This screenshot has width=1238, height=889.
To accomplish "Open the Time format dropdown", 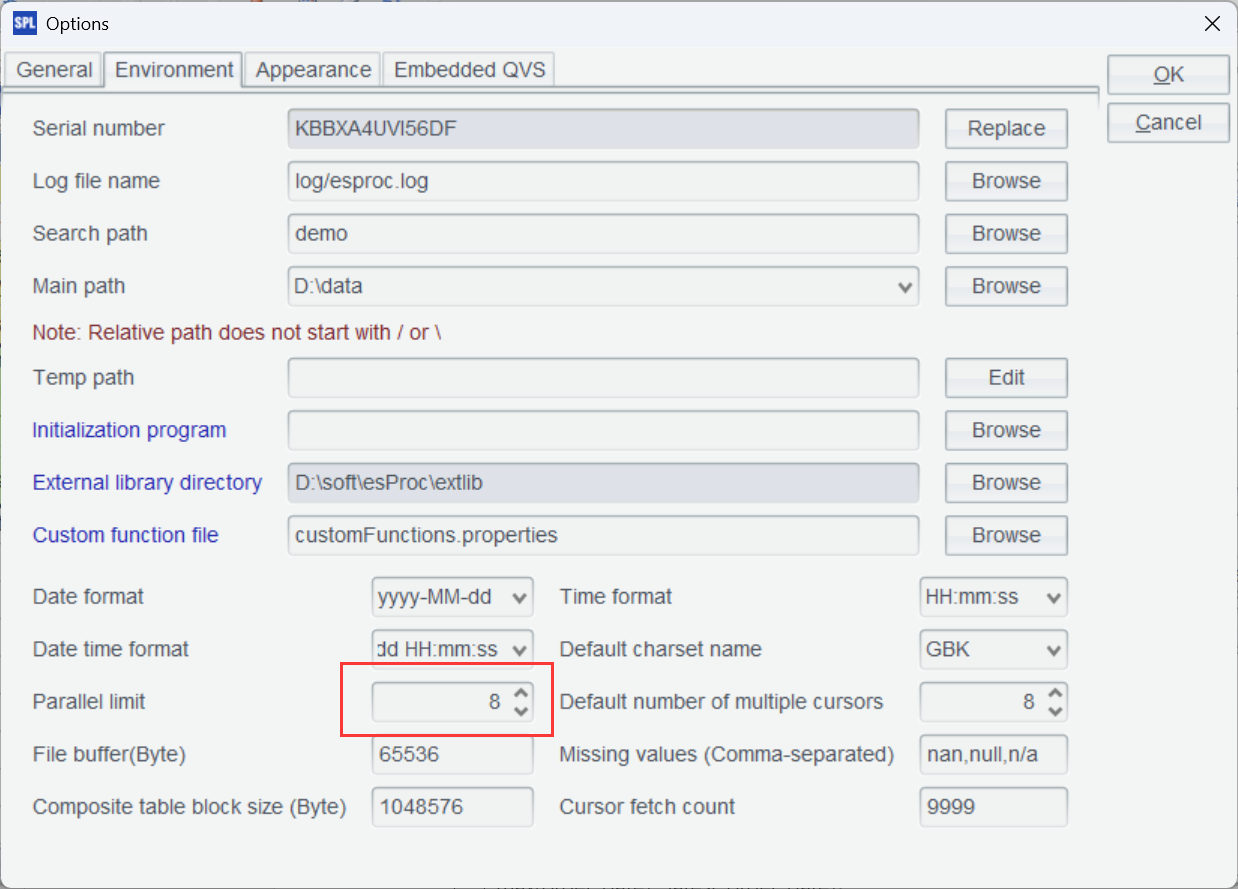I will click(x=1053, y=598).
